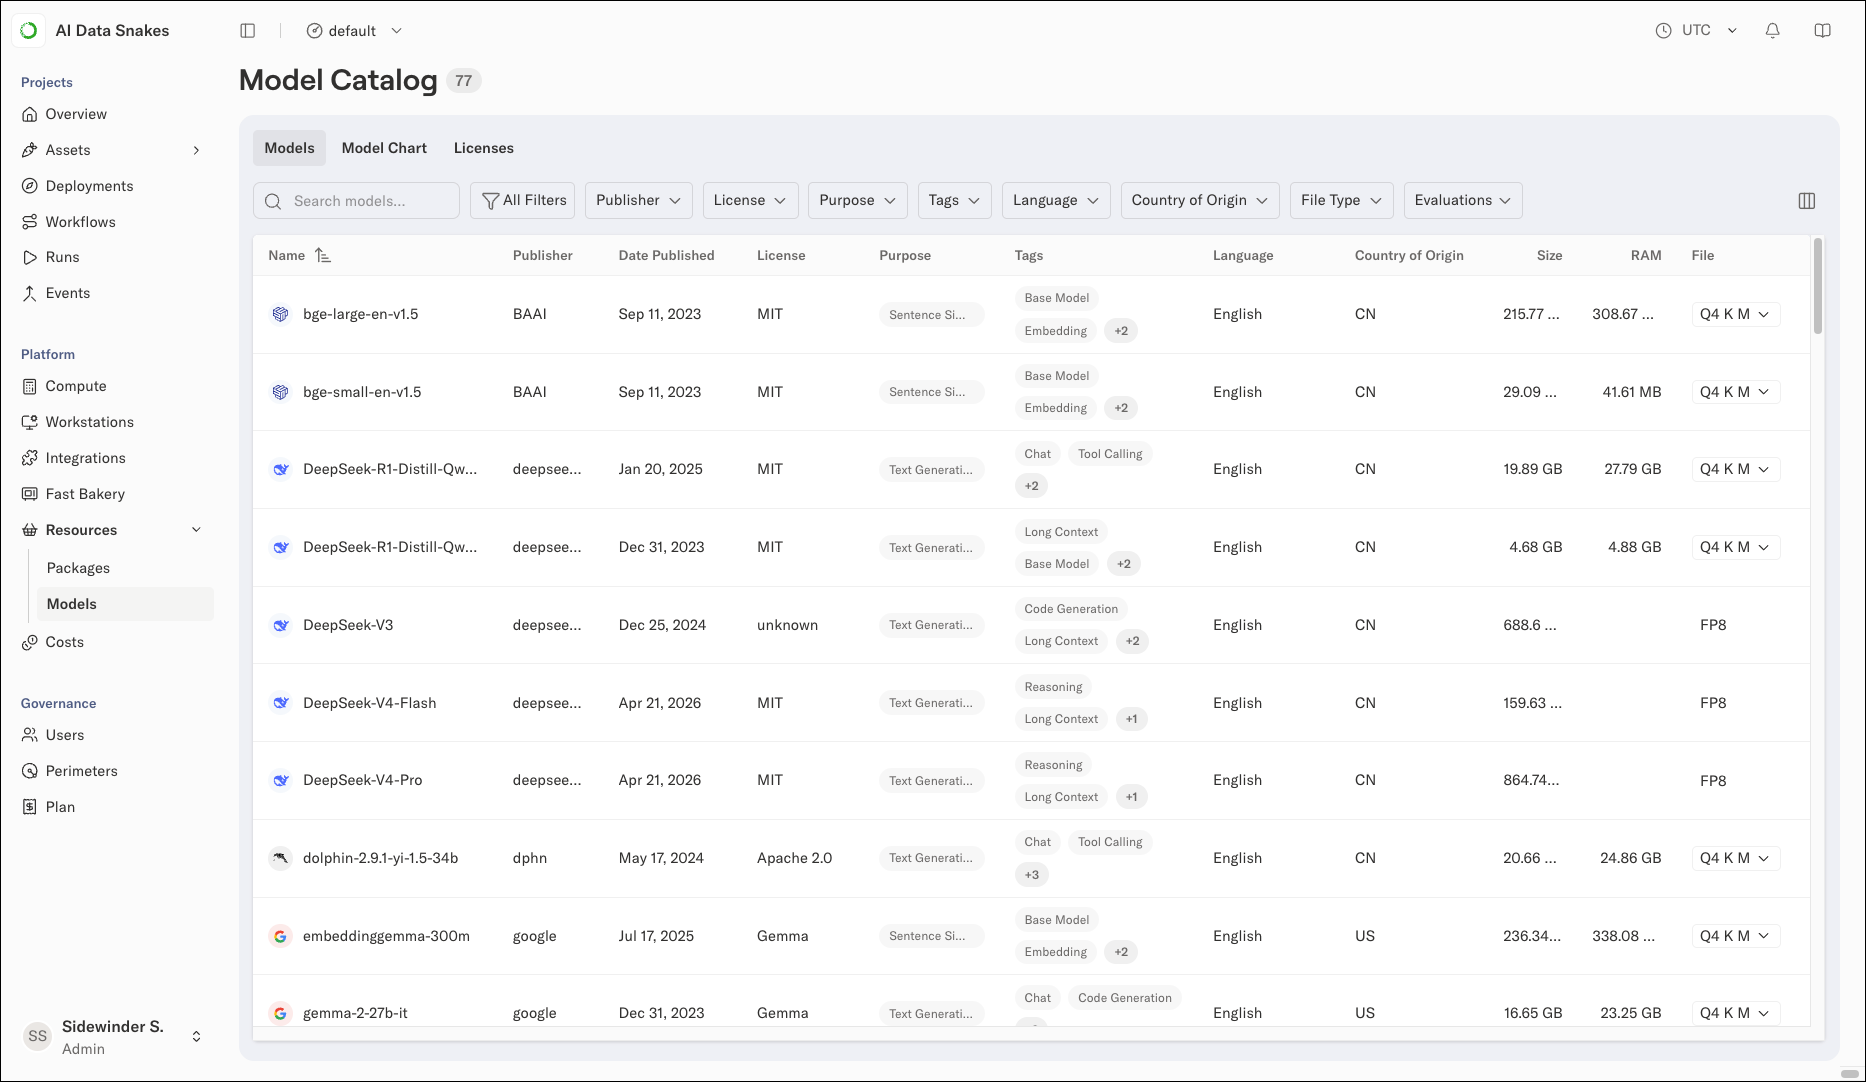Open the documentation book icon

pos(1823,31)
